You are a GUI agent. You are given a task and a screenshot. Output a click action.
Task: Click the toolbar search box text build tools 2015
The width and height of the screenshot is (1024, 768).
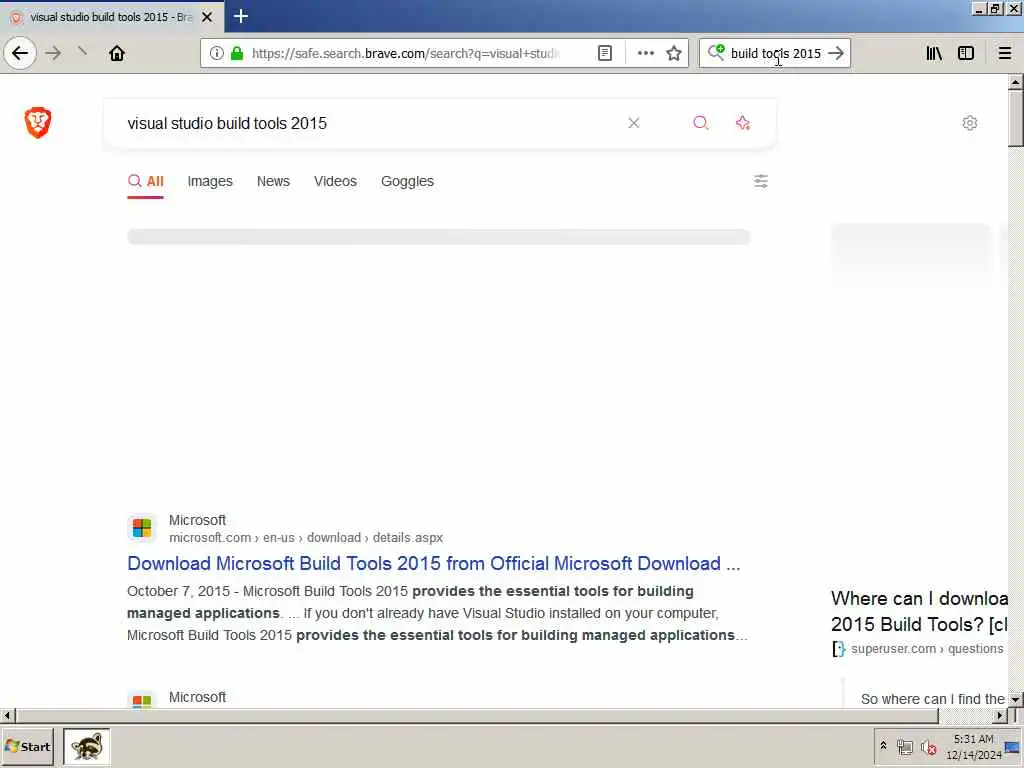click(775, 54)
